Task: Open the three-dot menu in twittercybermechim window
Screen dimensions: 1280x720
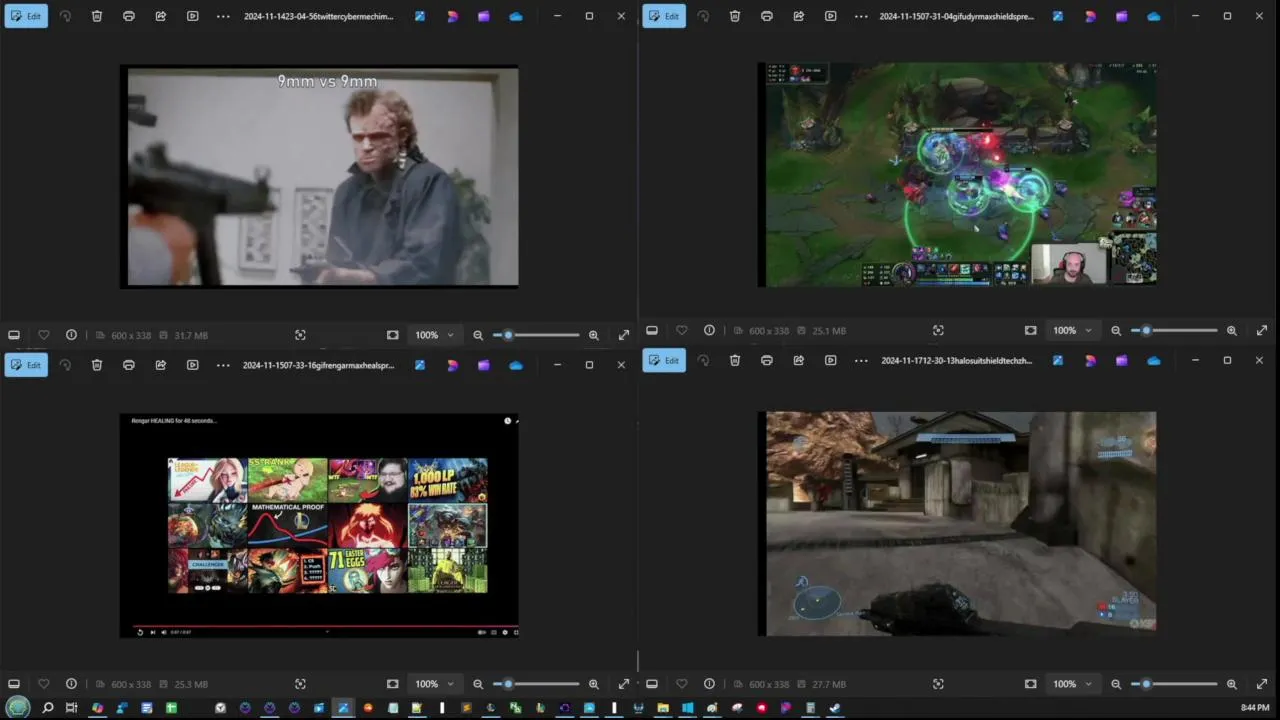Action: click(x=223, y=16)
